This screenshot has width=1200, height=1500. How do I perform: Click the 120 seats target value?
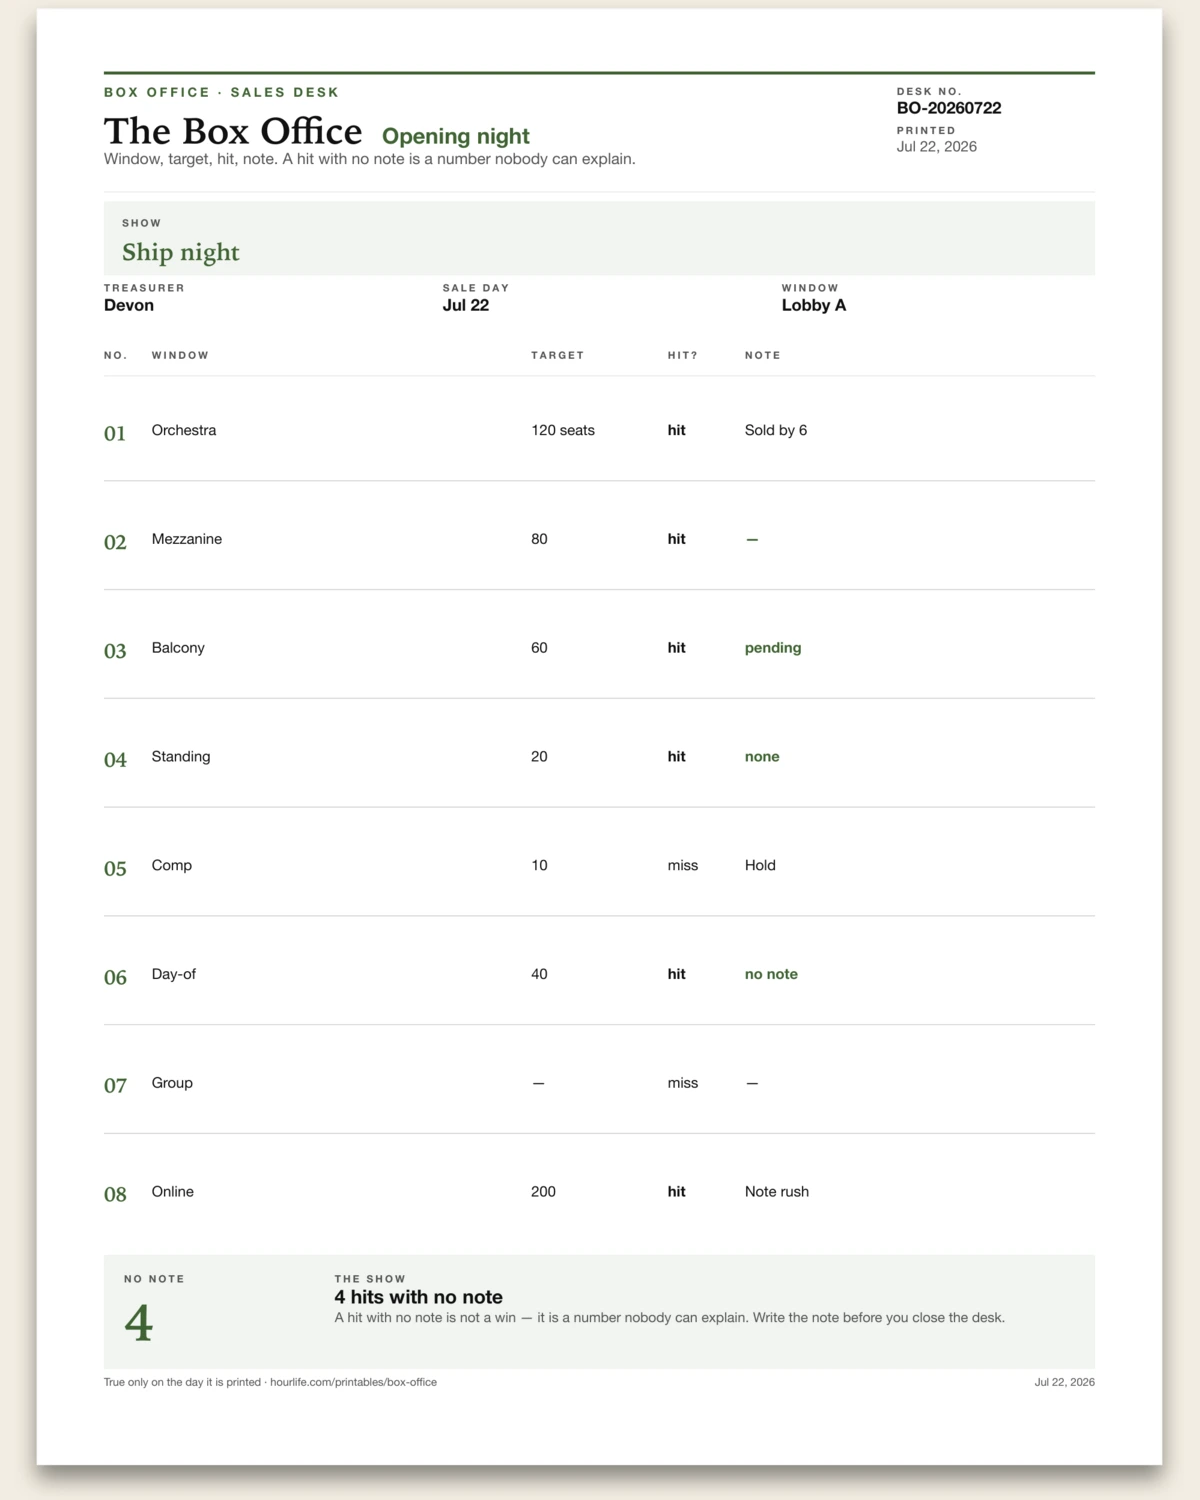click(x=563, y=430)
